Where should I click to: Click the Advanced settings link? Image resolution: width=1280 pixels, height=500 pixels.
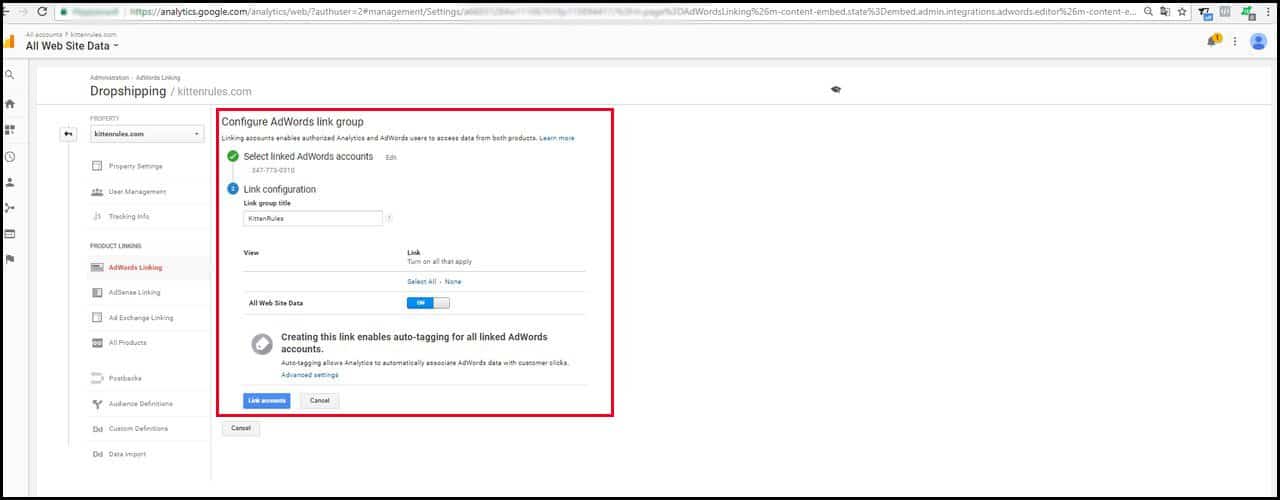point(310,375)
